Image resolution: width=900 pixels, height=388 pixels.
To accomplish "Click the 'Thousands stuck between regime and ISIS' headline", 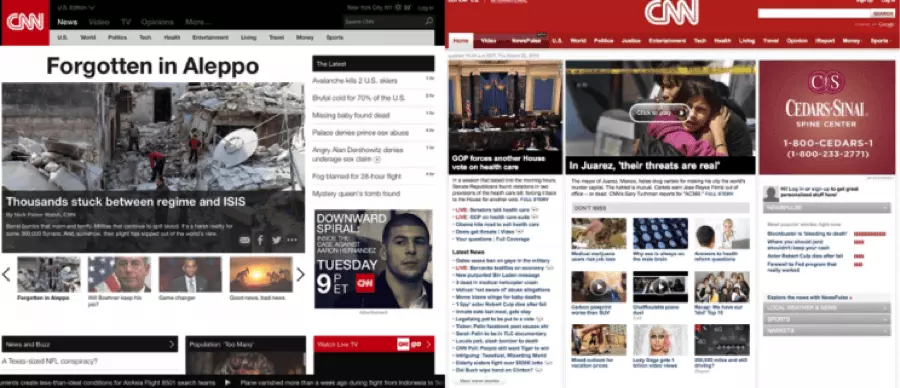I will 126,201.
